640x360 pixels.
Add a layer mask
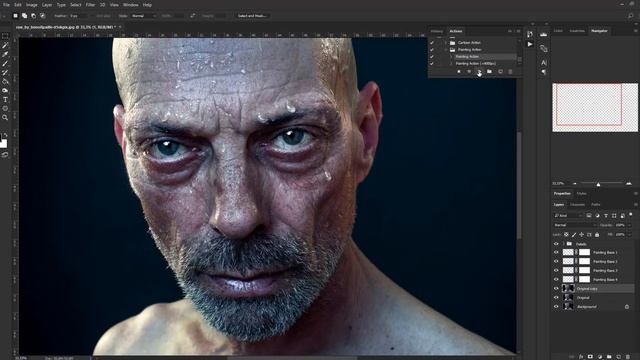[590, 356]
